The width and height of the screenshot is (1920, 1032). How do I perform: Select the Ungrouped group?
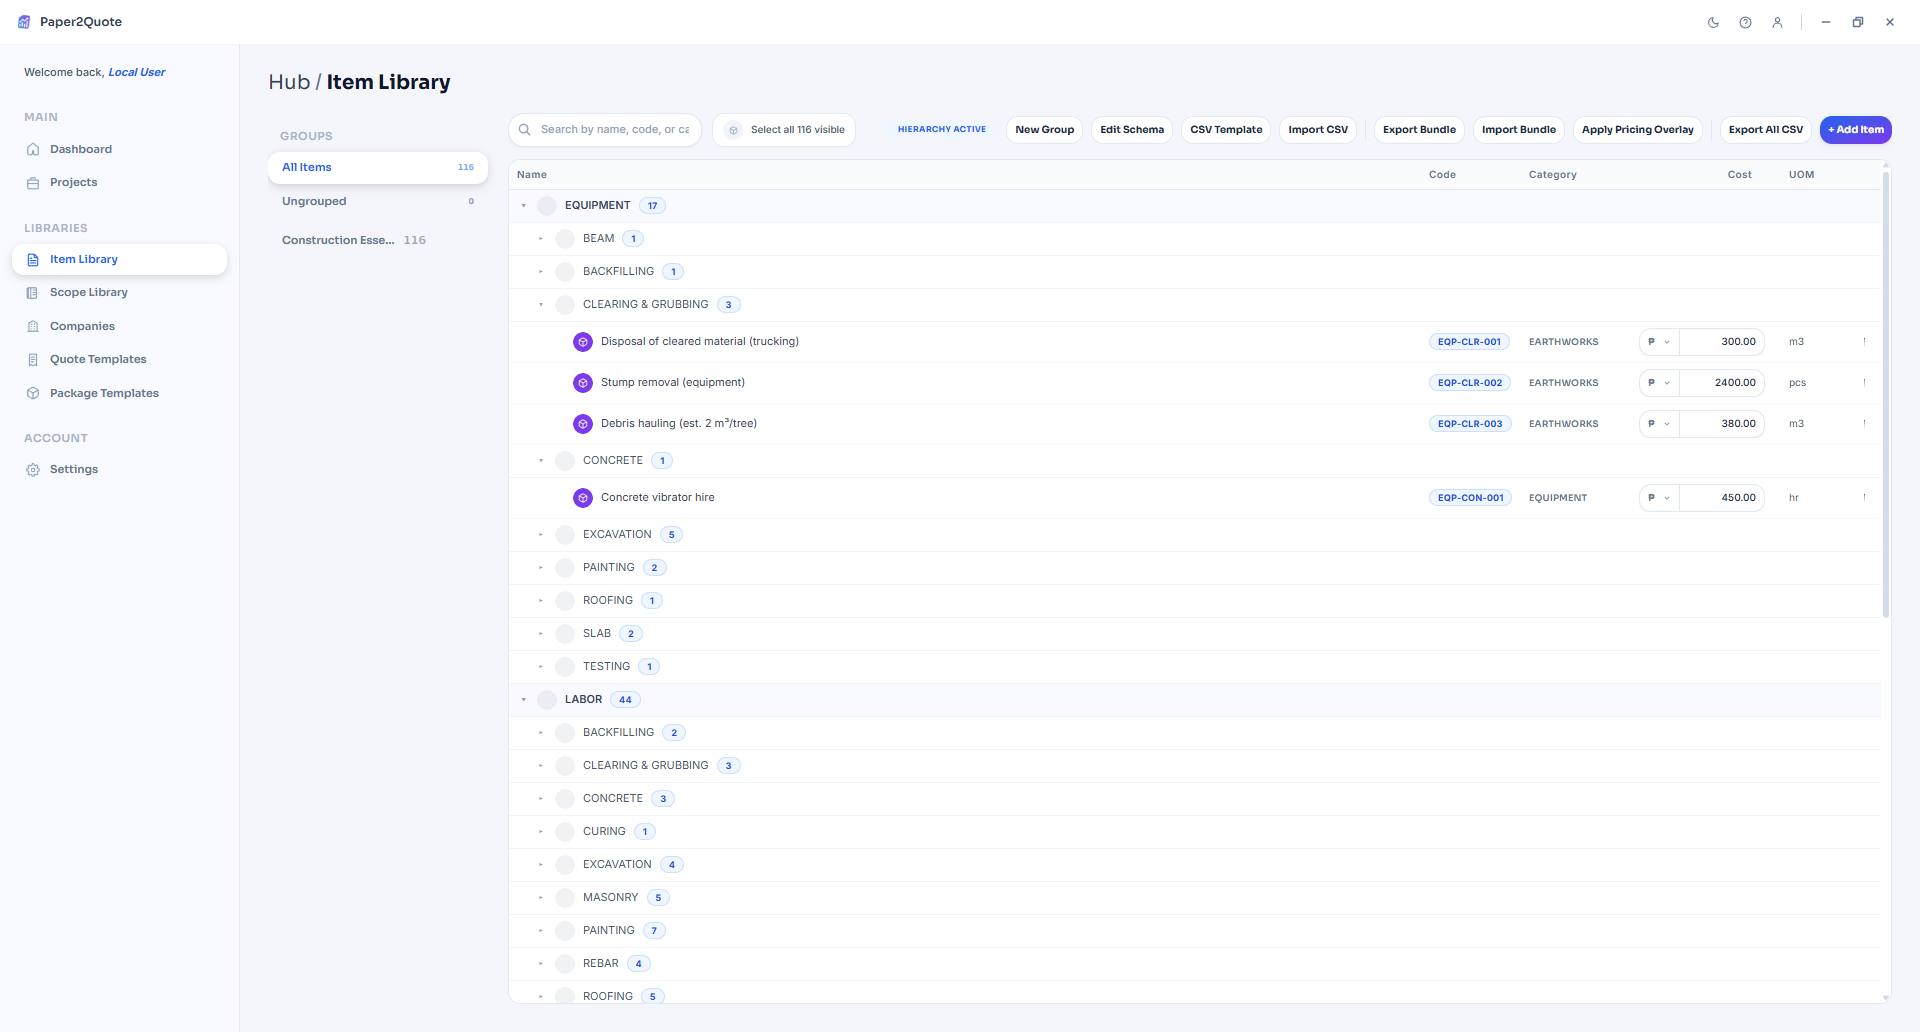coord(378,202)
